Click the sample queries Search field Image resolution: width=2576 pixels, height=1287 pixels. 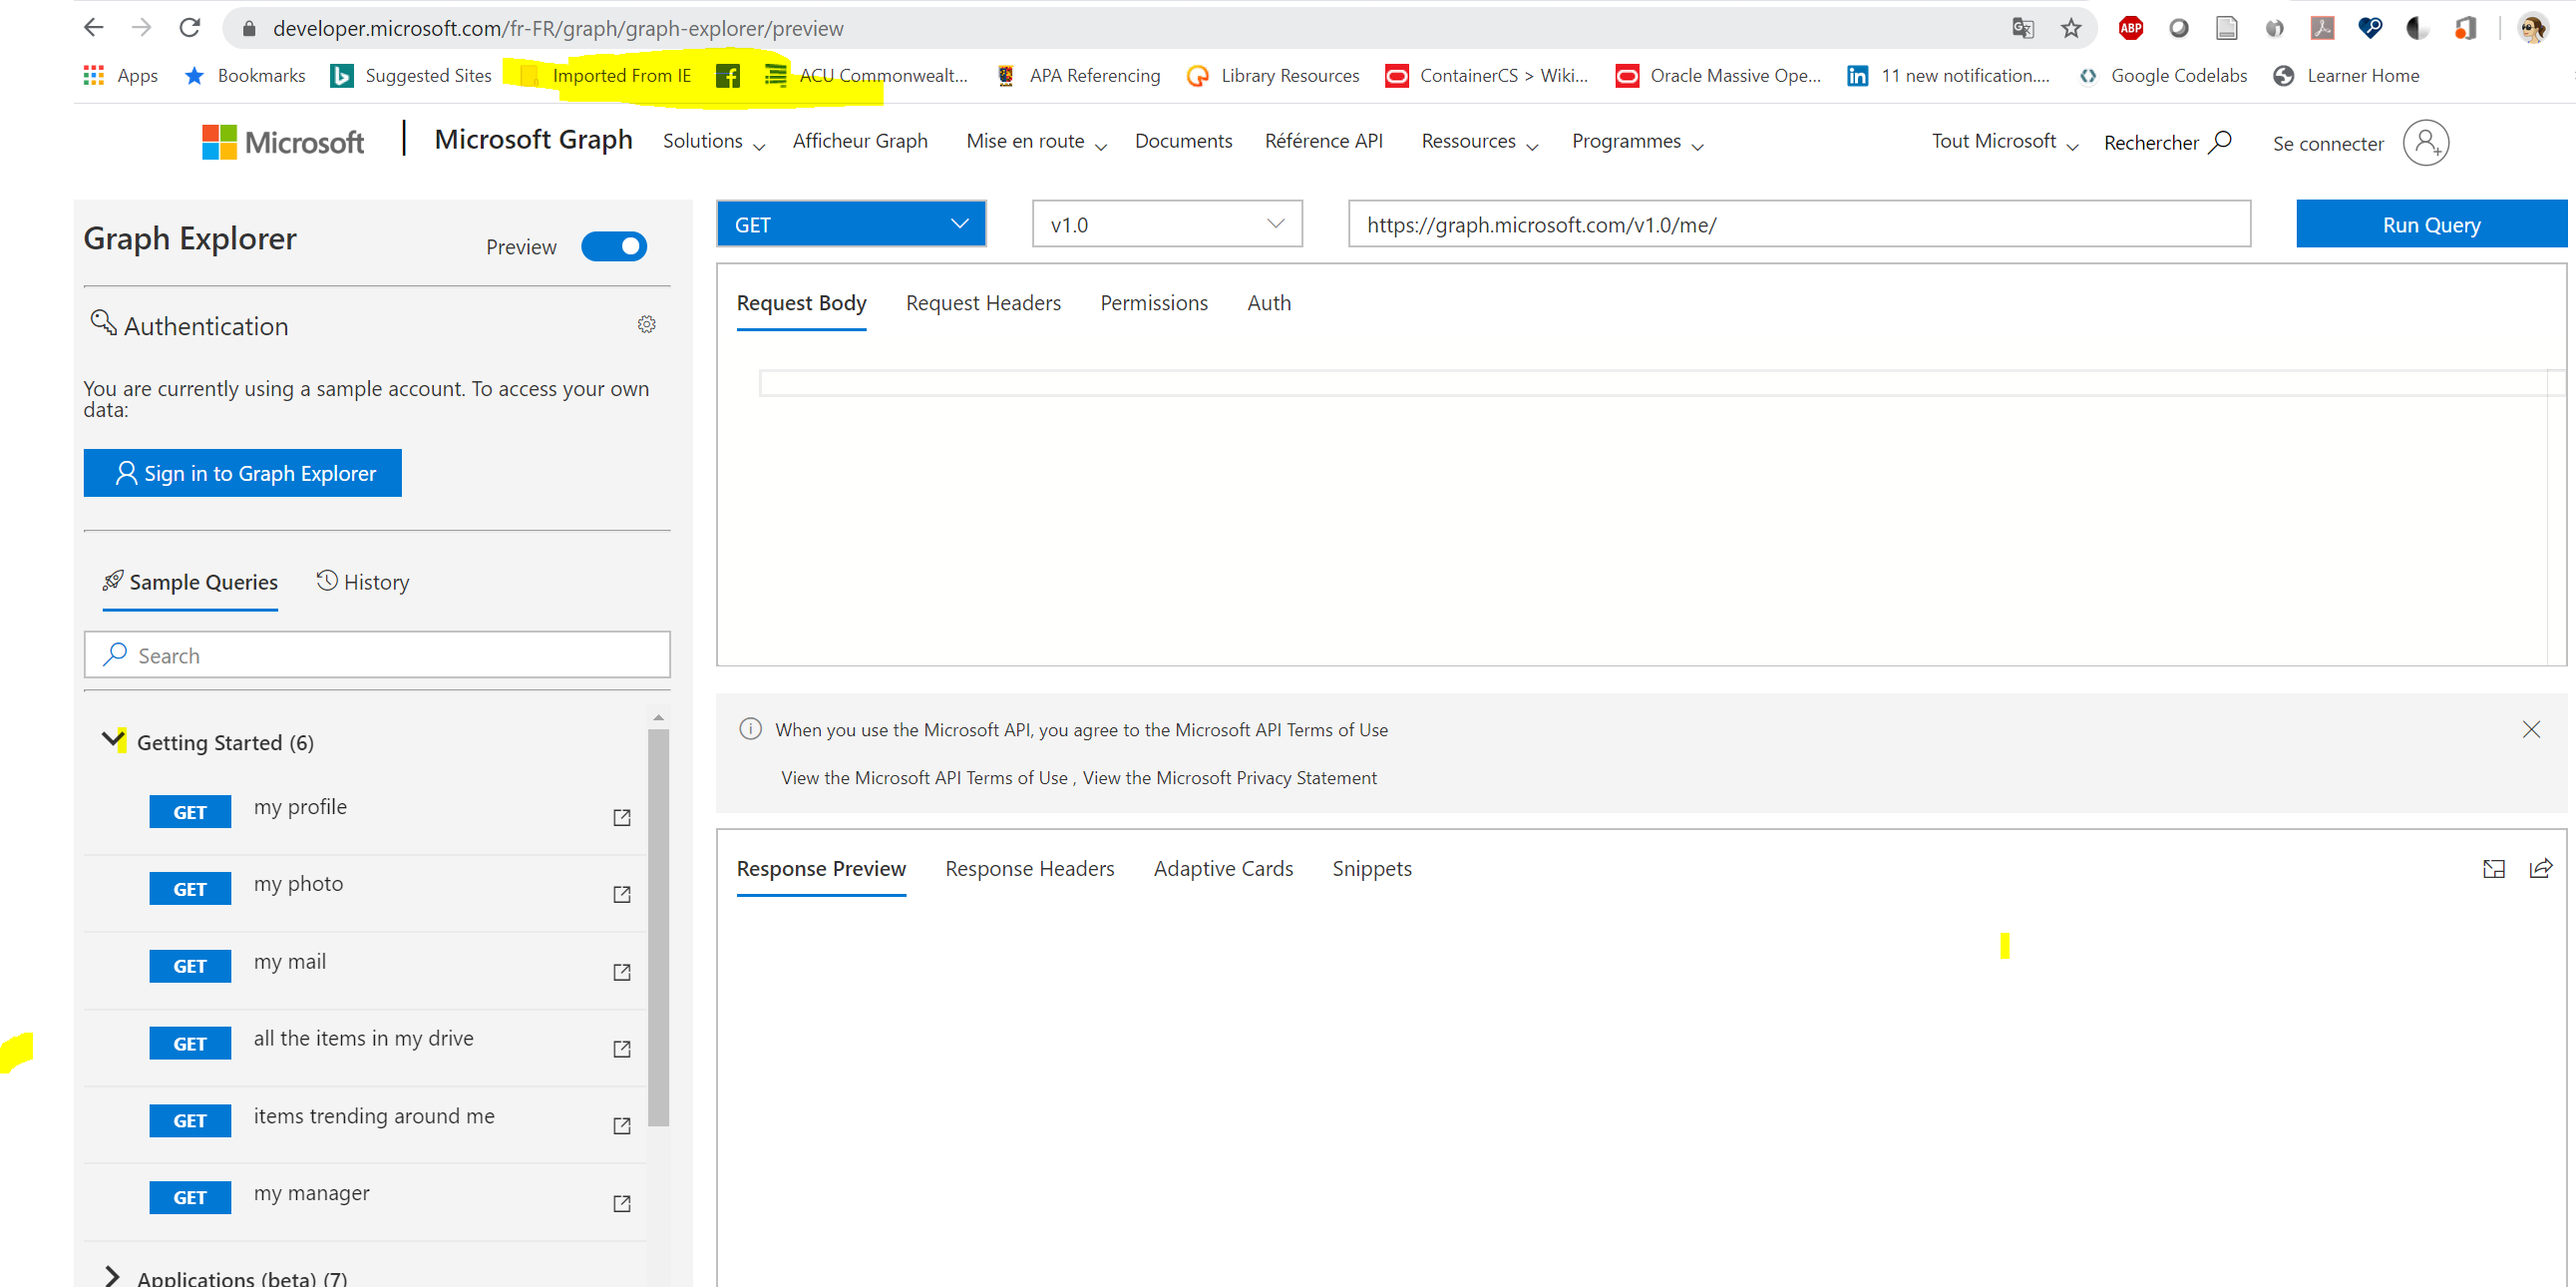(376, 654)
